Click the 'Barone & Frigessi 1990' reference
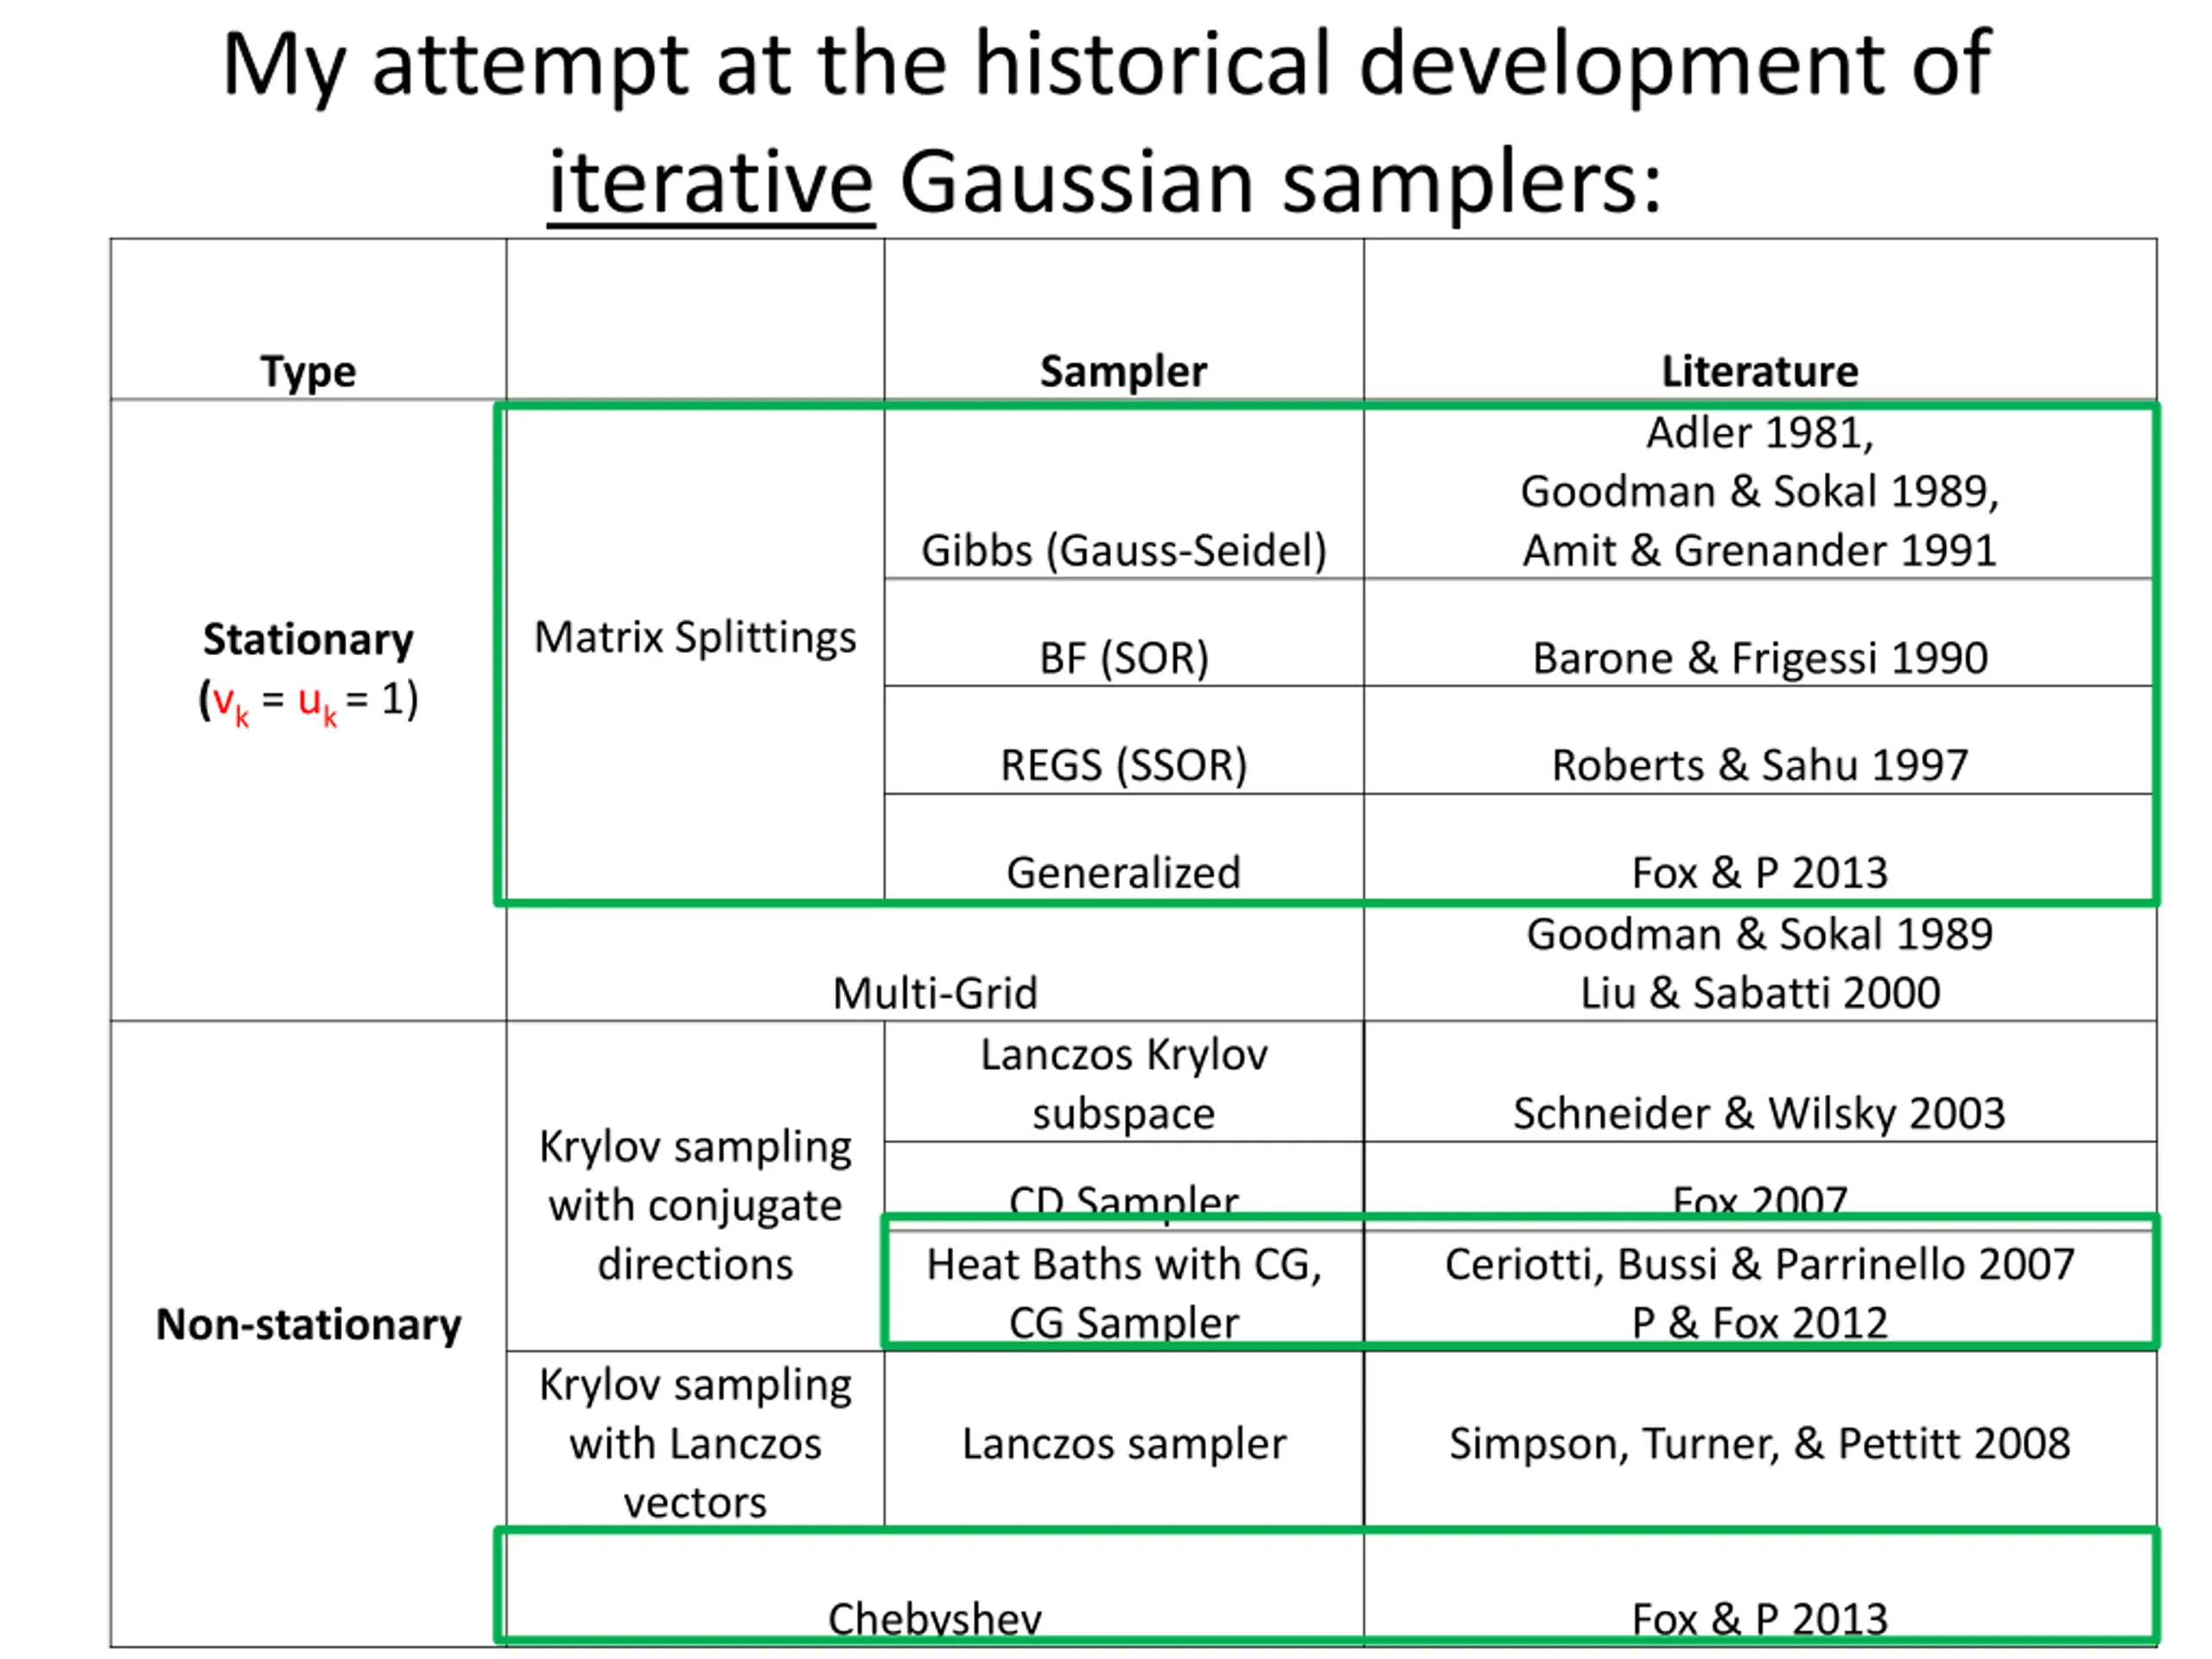 coord(1760,658)
